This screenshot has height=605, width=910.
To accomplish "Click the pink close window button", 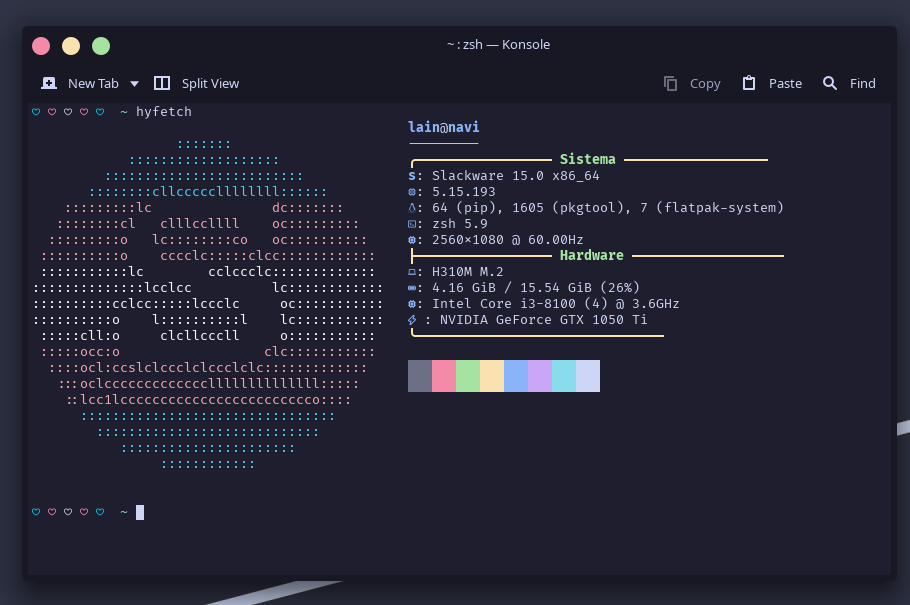I will 41,45.
